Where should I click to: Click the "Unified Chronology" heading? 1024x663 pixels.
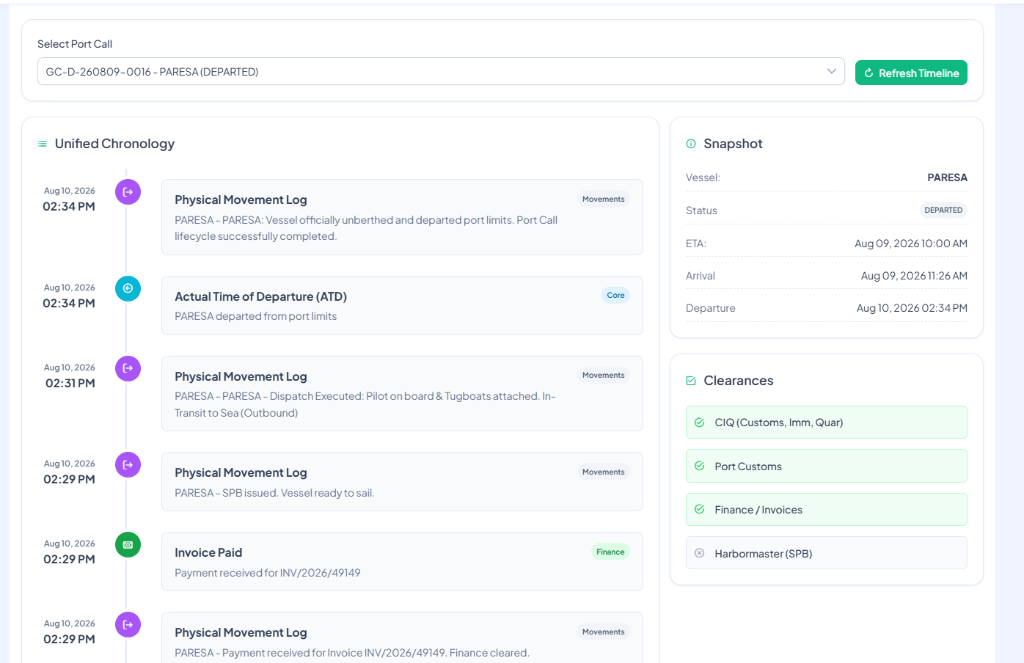tap(114, 144)
